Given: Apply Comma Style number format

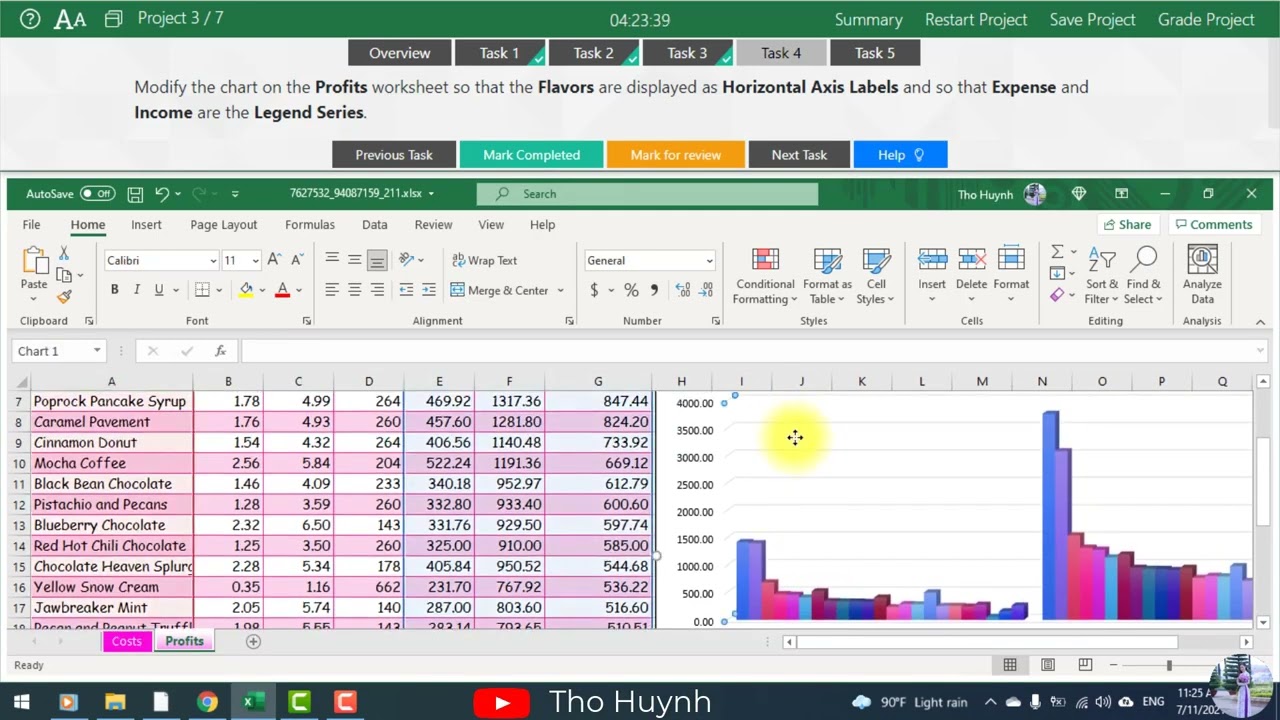Looking at the screenshot, I should 654,290.
